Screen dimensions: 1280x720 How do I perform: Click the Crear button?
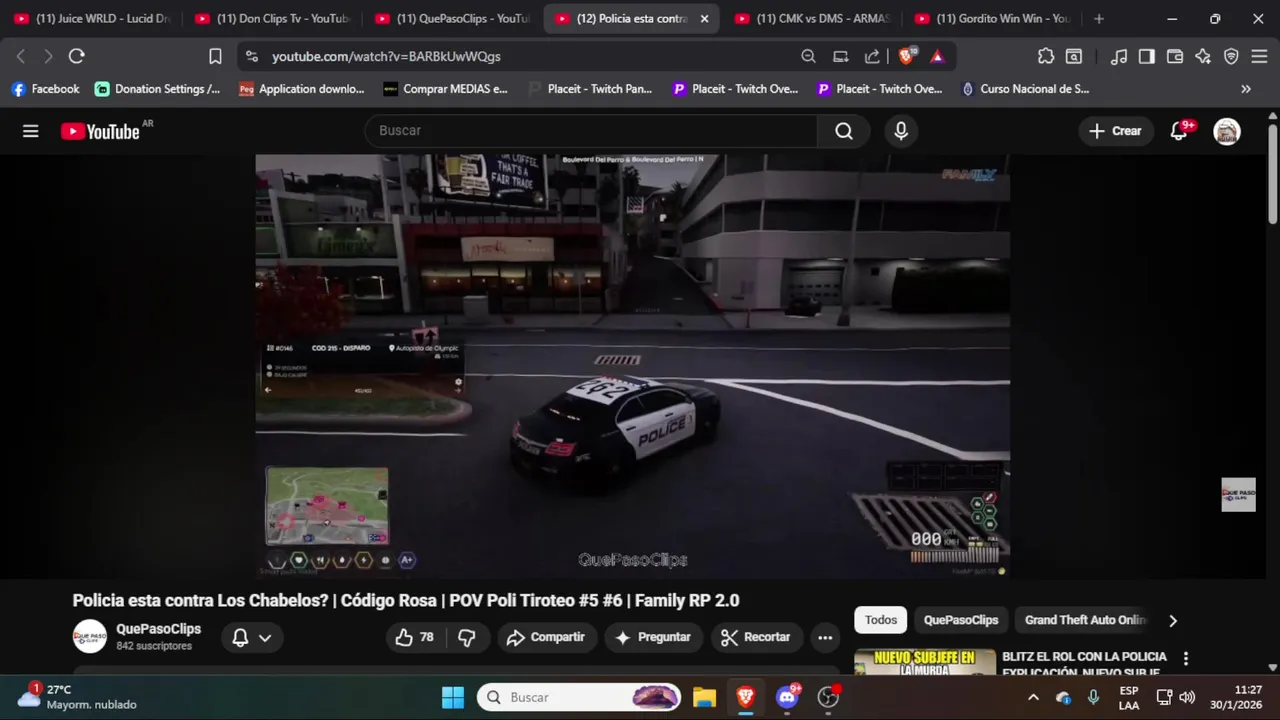[1115, 131]
